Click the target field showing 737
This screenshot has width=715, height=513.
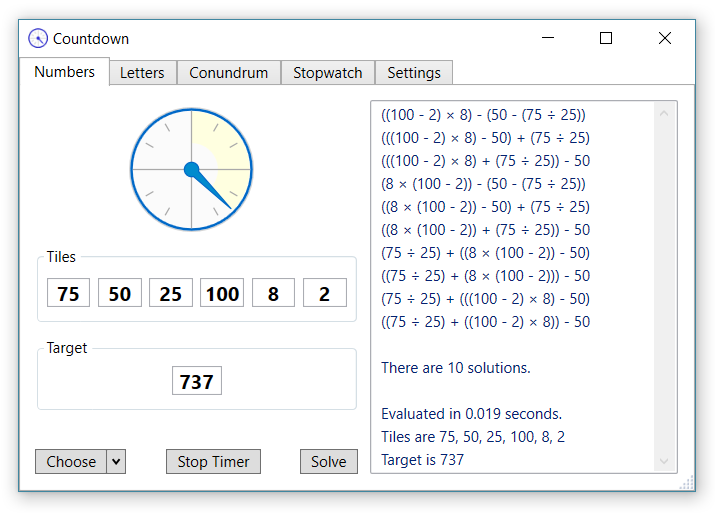[x=197, y=381]
